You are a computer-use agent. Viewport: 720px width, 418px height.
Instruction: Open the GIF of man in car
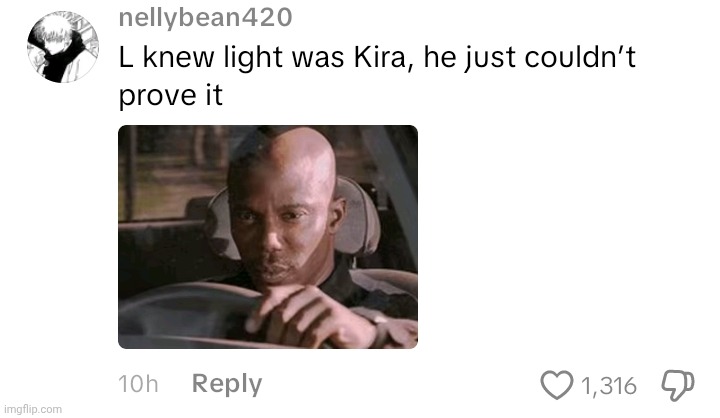[x=268, y=237]
